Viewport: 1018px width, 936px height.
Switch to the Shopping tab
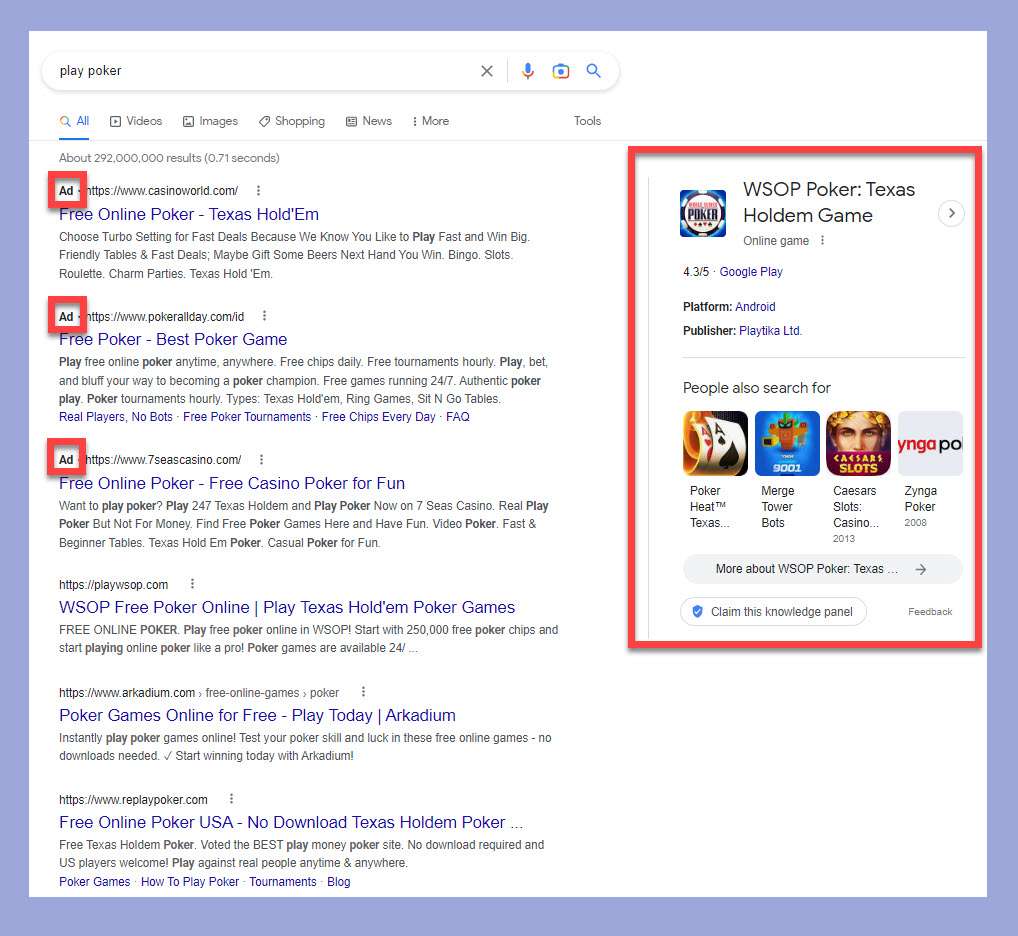pos(292,121)
